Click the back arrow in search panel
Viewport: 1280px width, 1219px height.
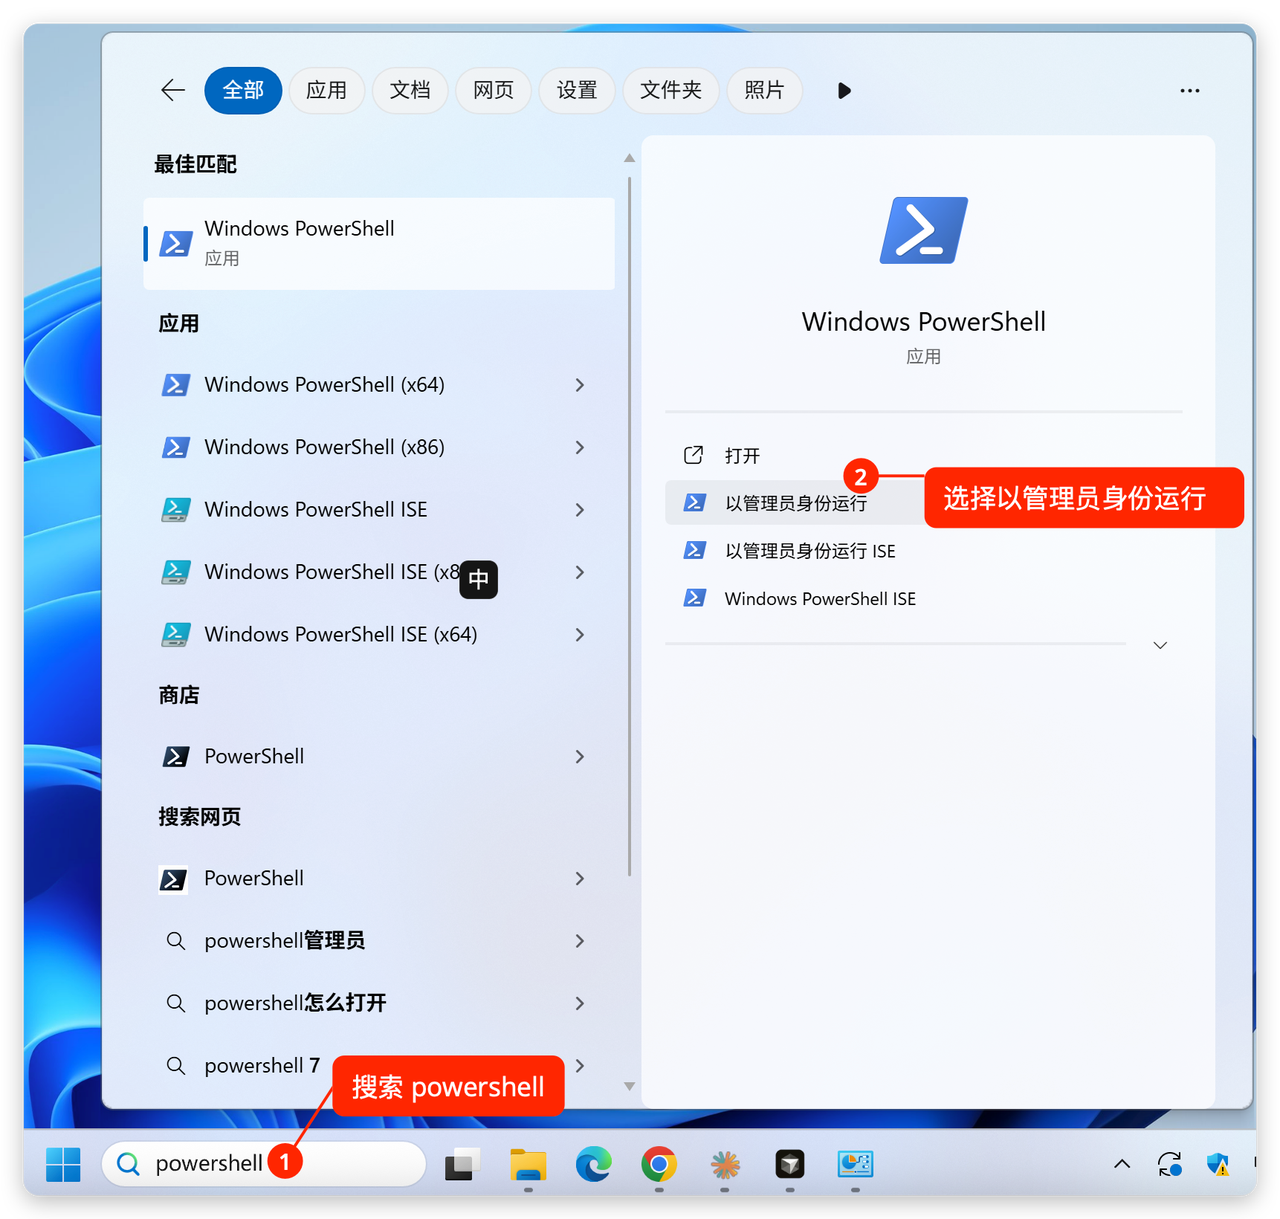[x=173, y=91]
